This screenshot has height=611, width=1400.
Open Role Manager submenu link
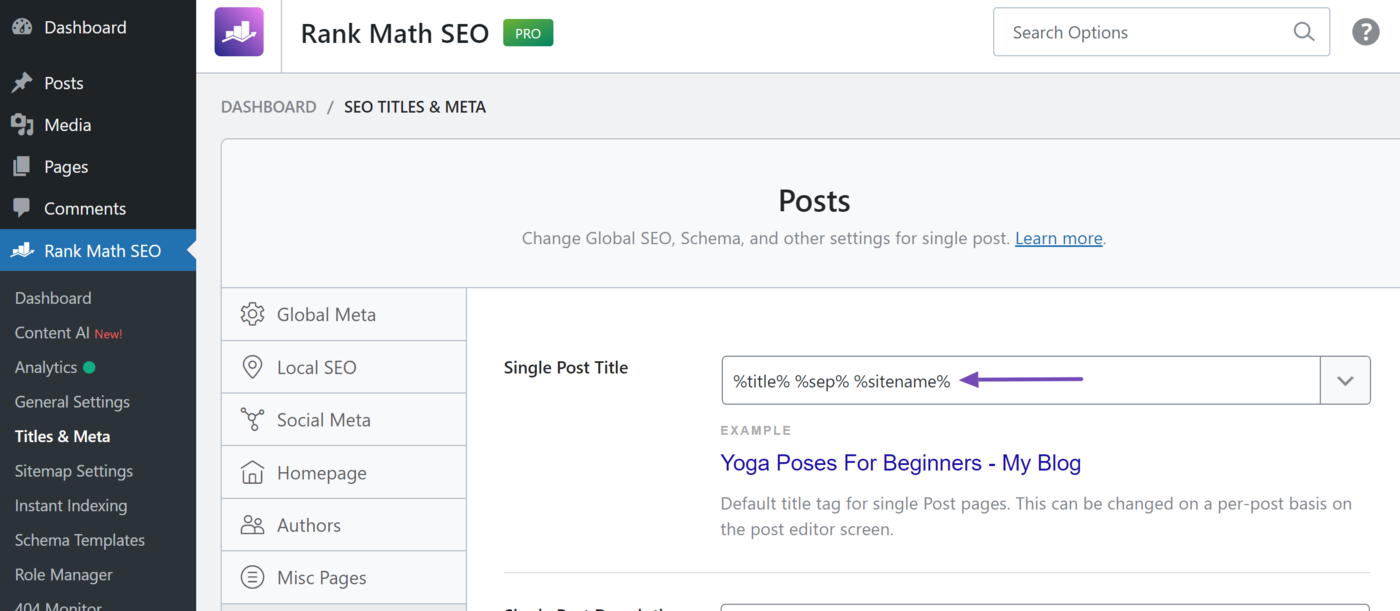(x=64, y=575)
